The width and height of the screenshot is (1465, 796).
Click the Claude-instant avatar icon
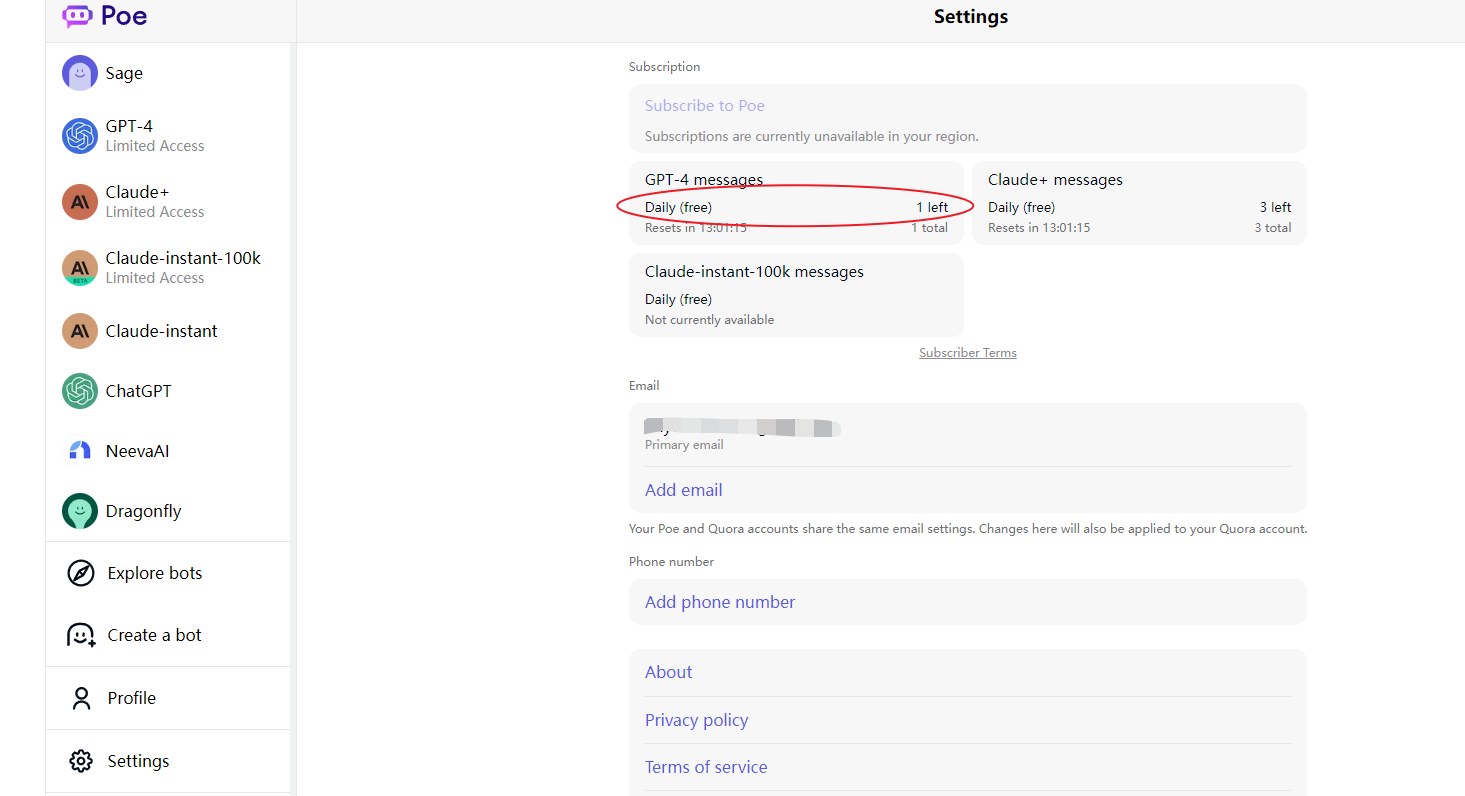tap(80, 331)
